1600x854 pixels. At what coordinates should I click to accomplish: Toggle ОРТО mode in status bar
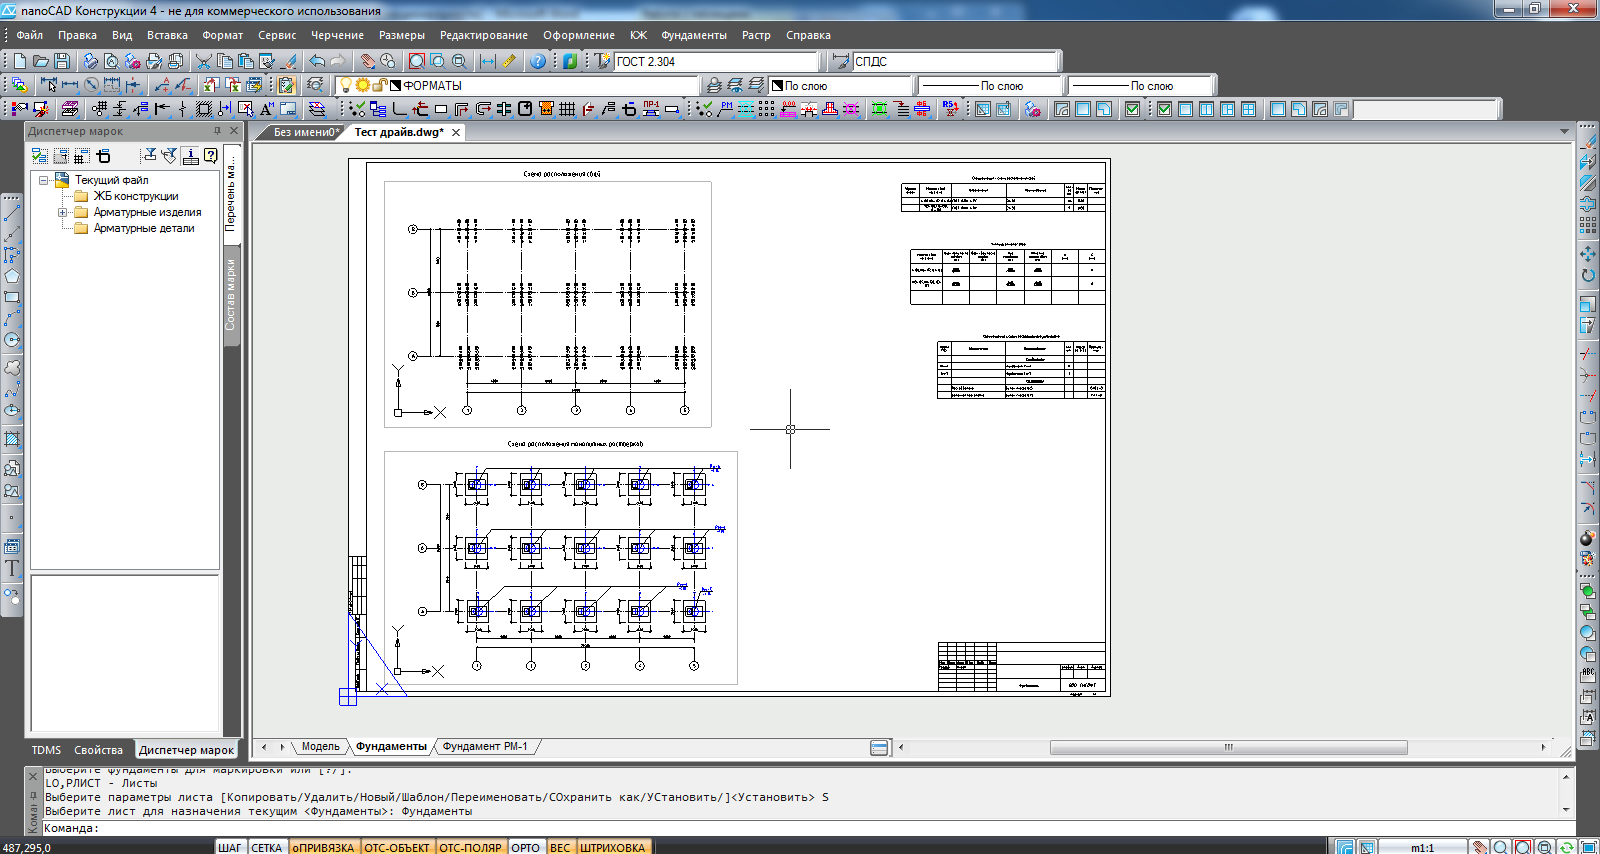526,847
